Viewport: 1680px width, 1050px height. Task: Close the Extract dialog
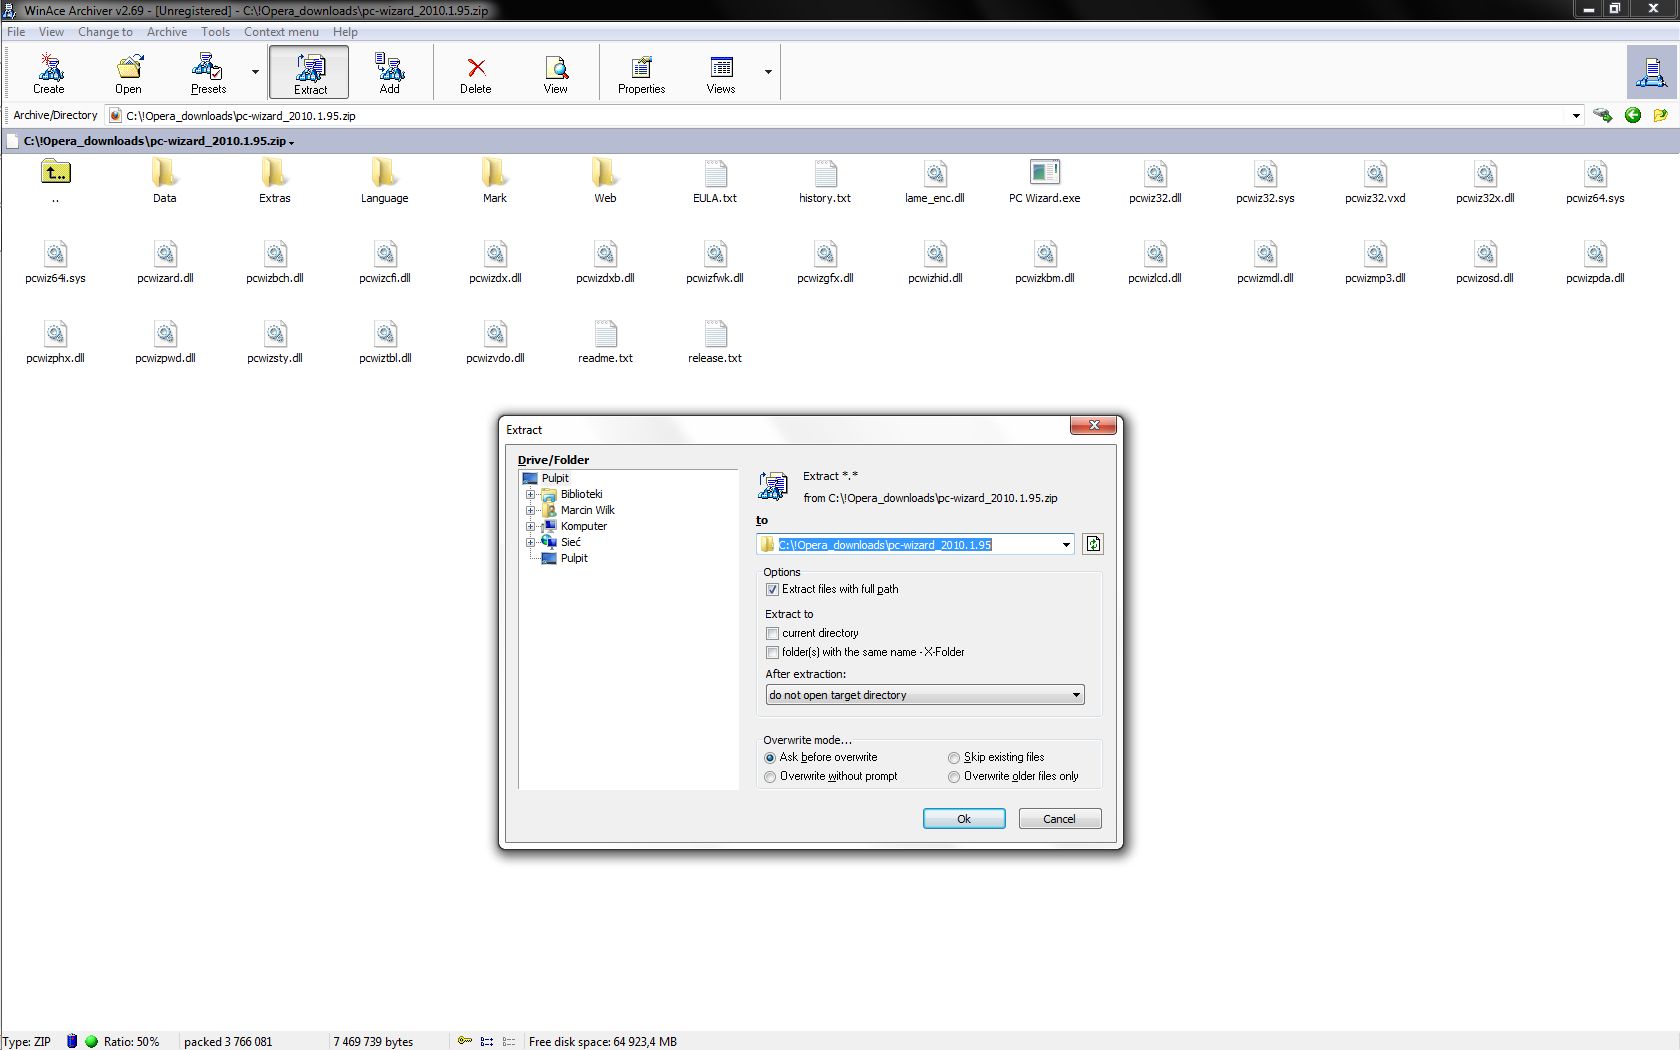1094,426
